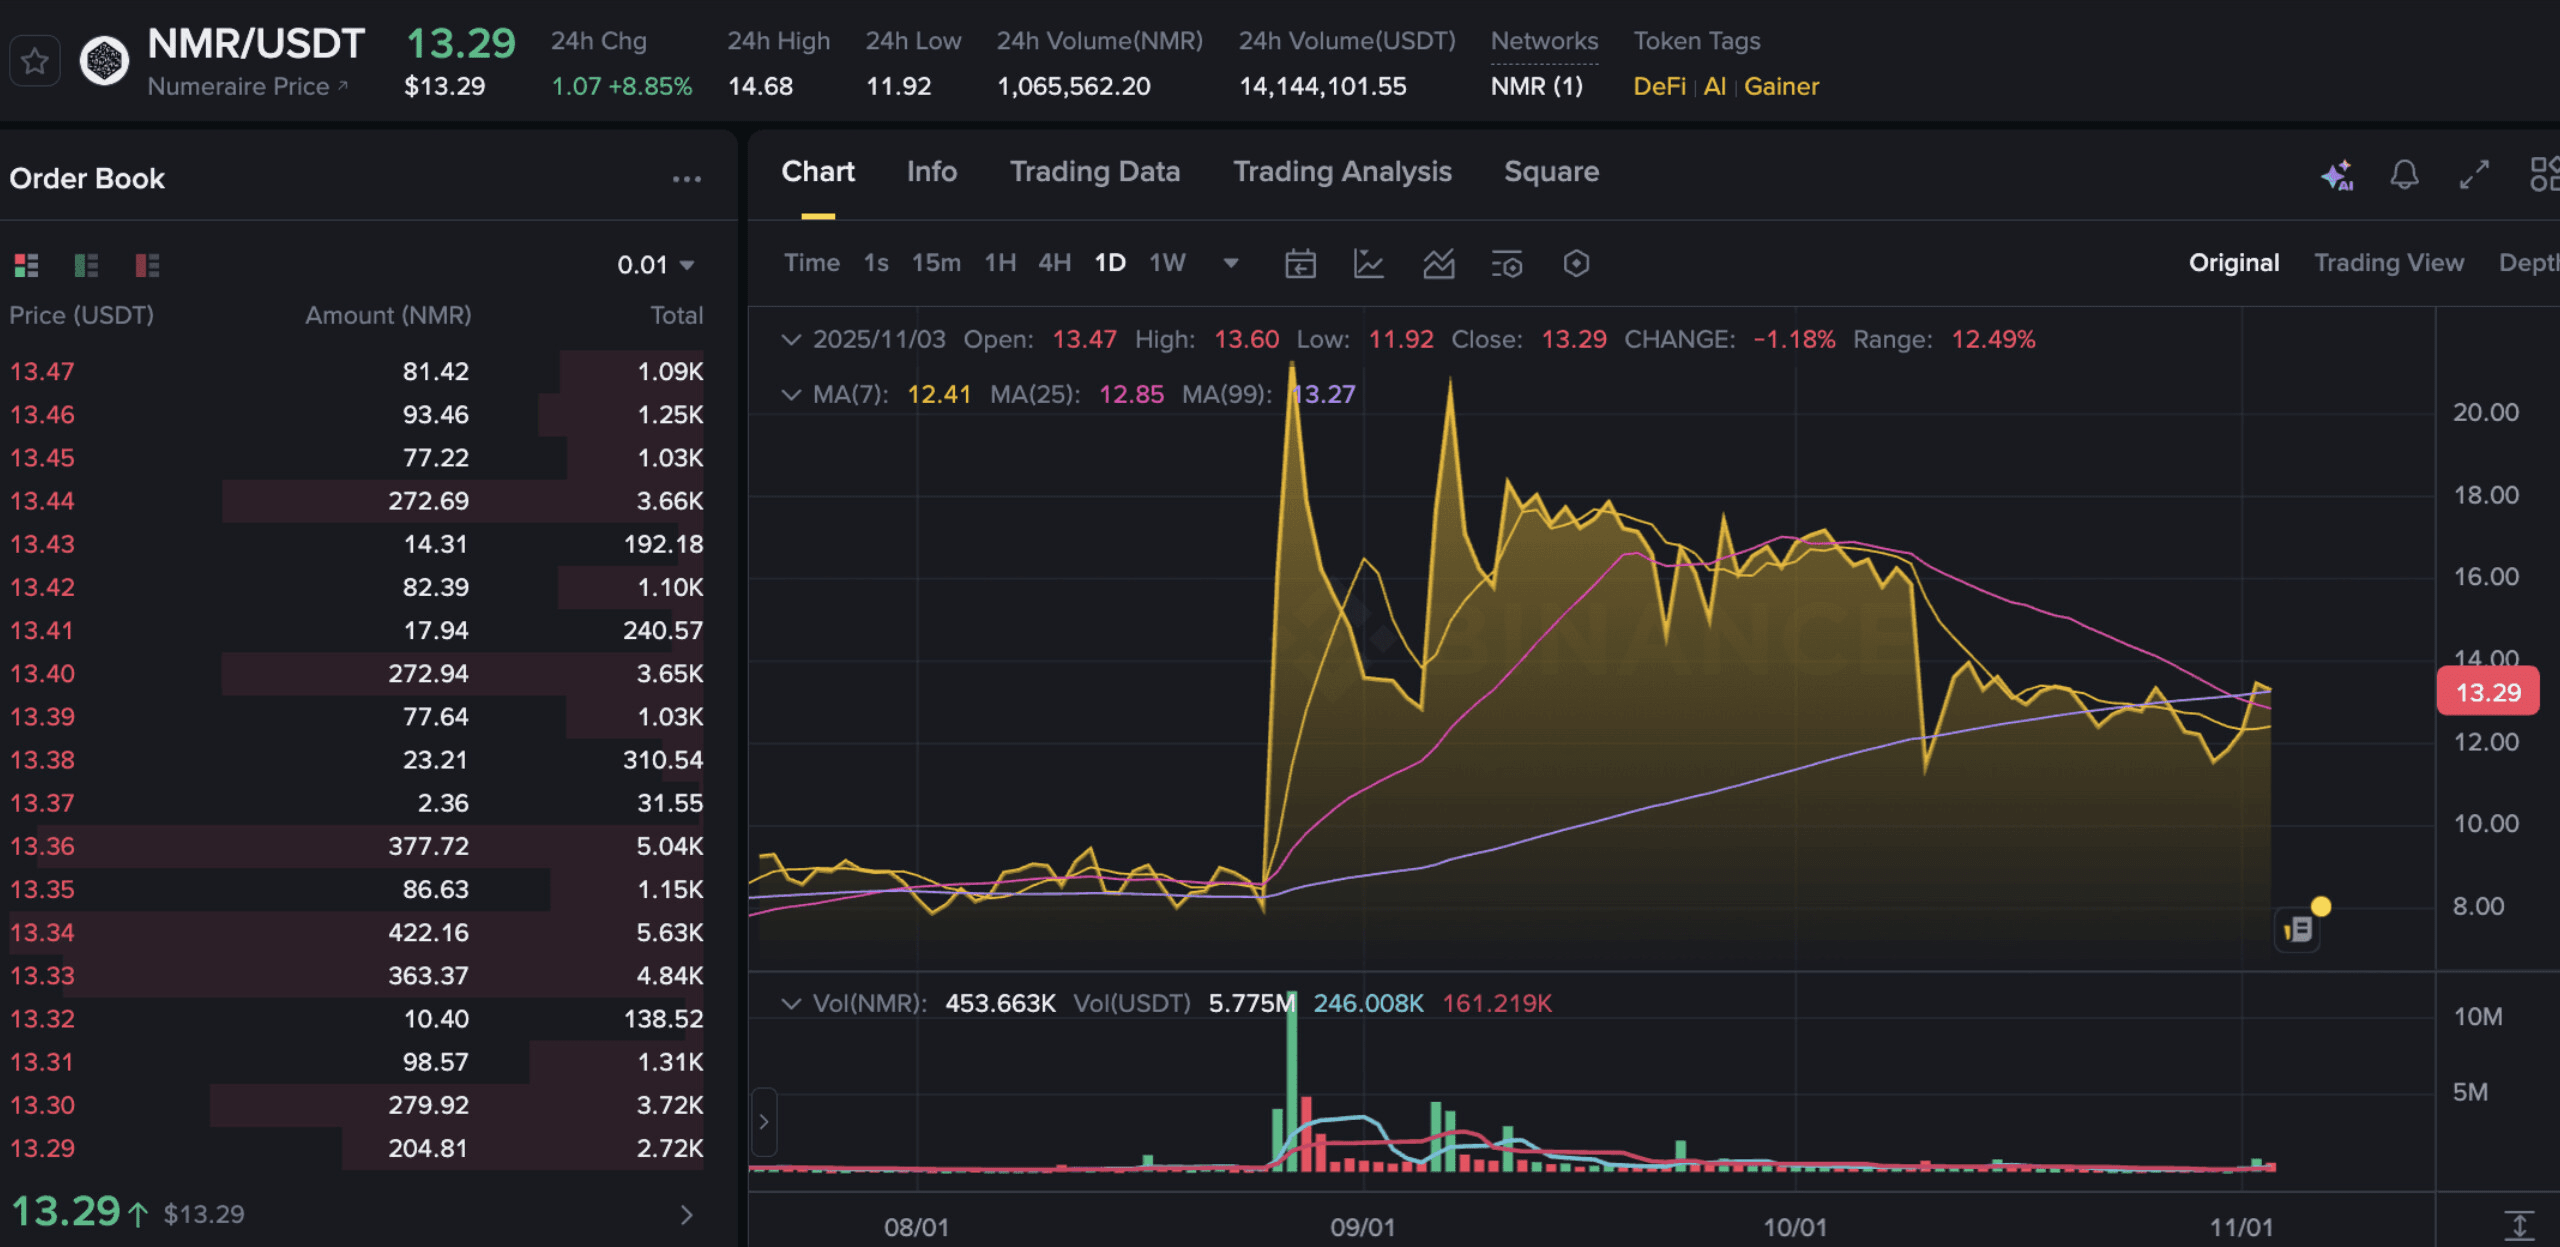This screenshot has height=1247, width=2560.
Task: Open the chart settings hexagon icon
Action: point(1576,264)
